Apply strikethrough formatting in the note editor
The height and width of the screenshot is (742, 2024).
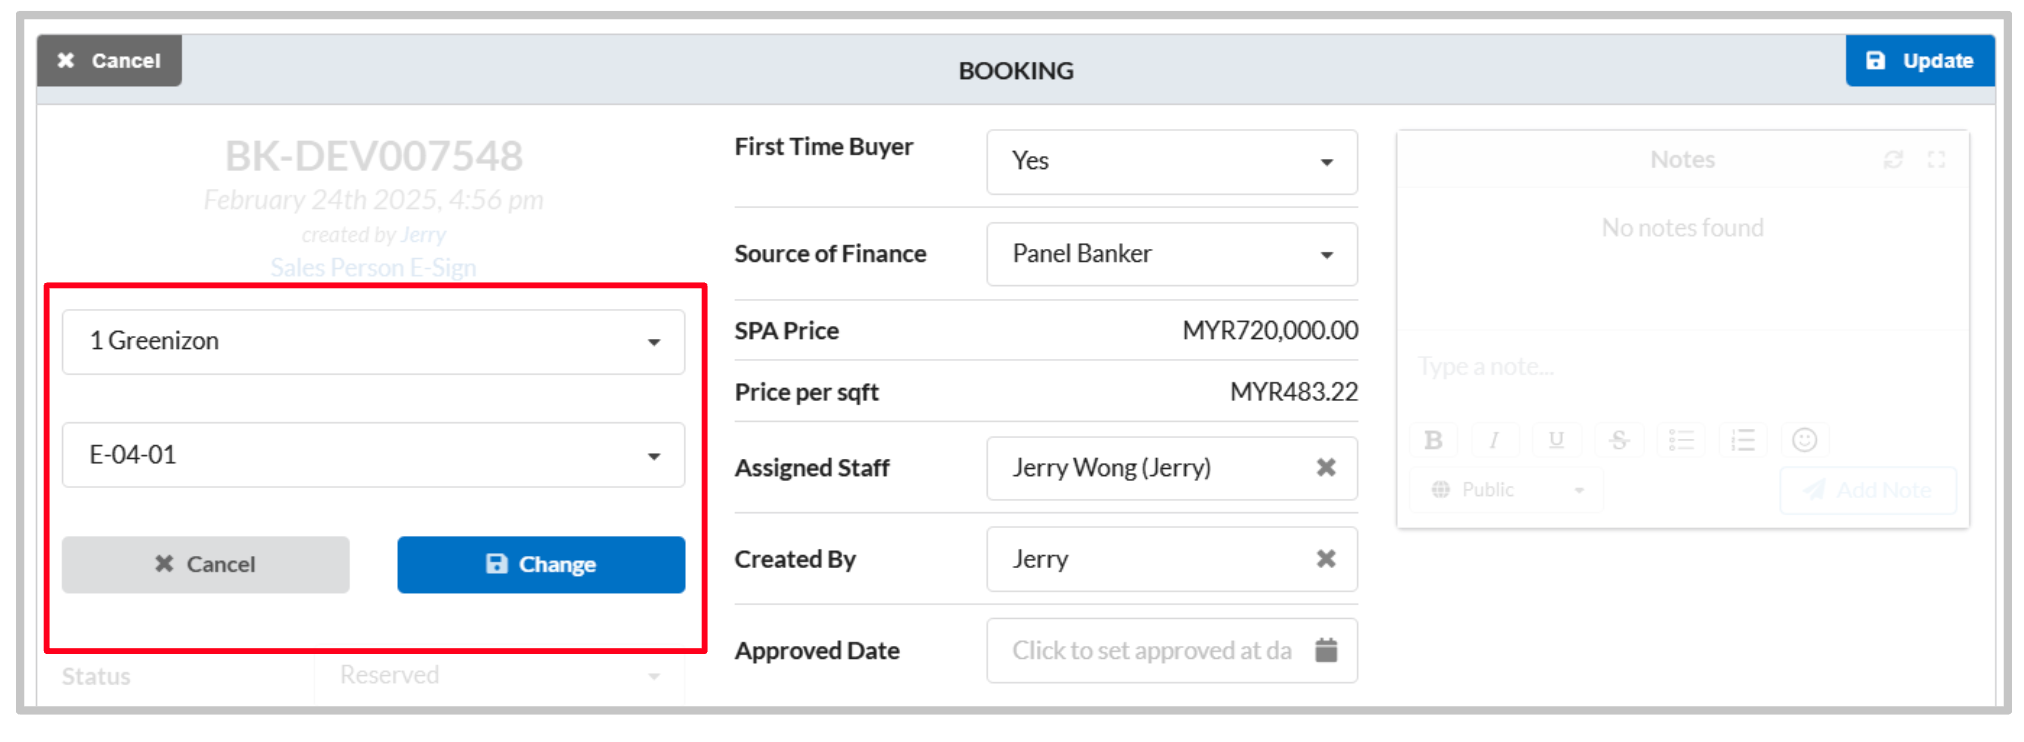[x=1619, y=440]
